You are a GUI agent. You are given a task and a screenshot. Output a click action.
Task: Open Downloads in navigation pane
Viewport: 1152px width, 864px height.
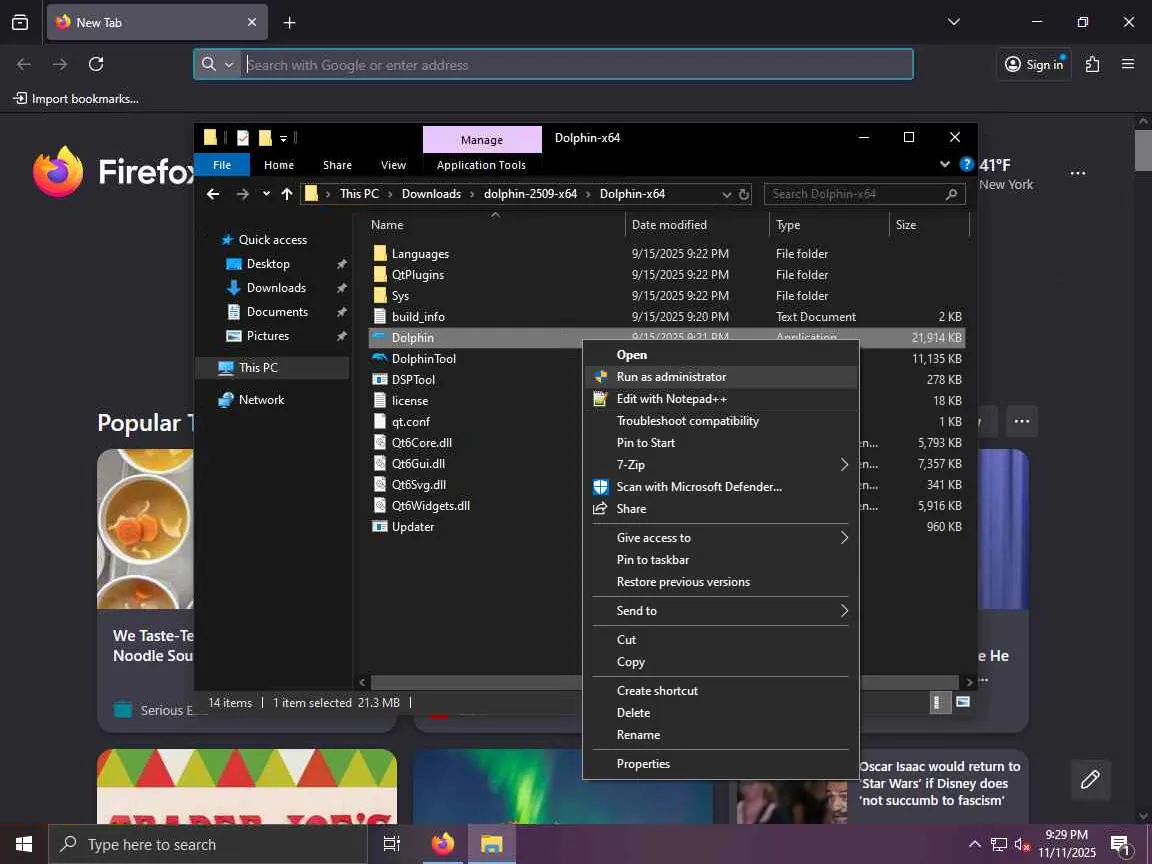[x=276, y=288]
